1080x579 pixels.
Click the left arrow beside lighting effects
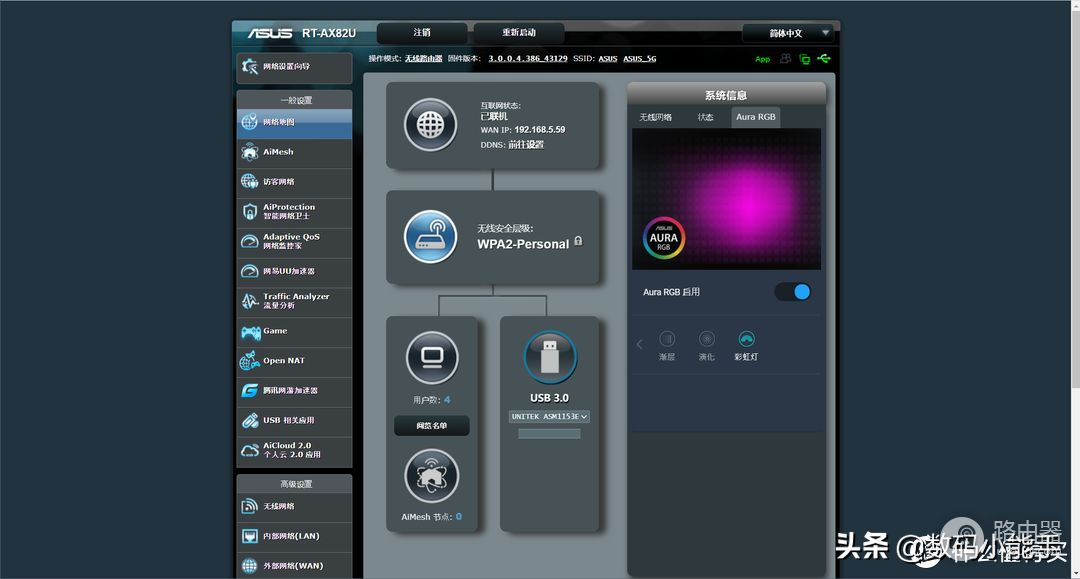[x=640, y=345]
